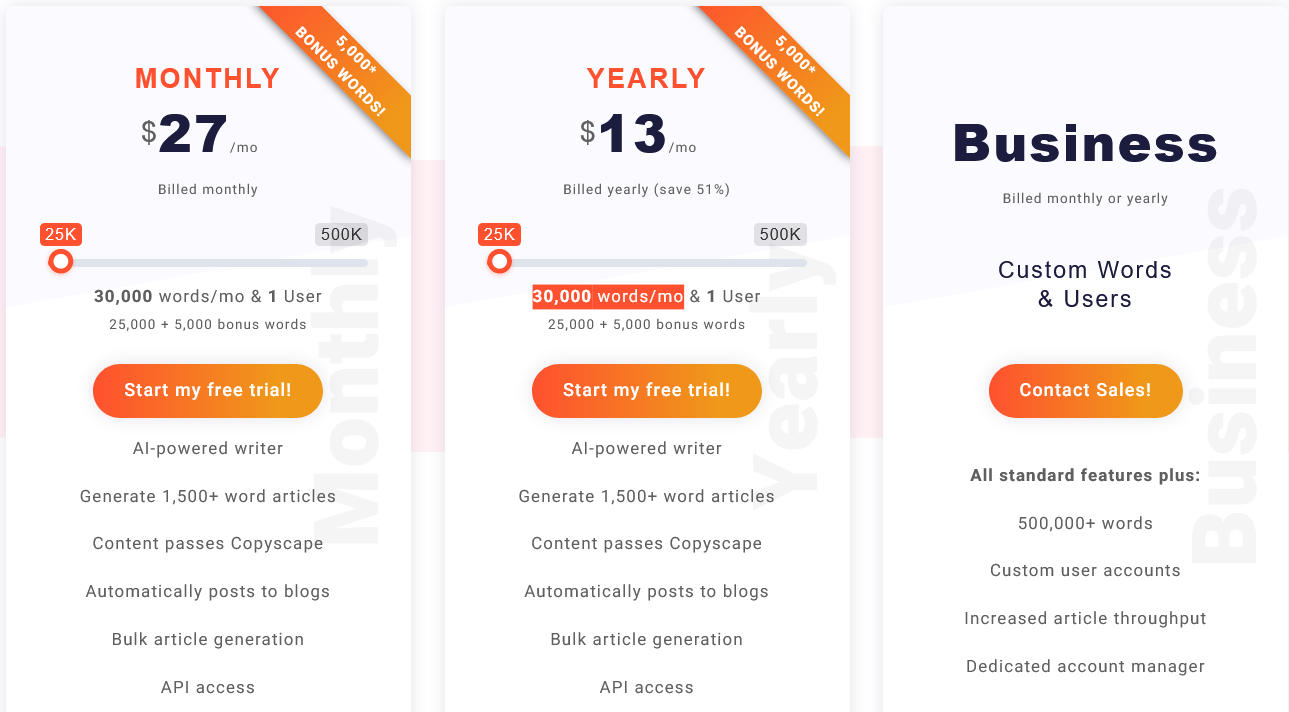Screen dimensions: 1289x712
Task: Click the 25K label on Monthly slider
Action: (61, 235)
